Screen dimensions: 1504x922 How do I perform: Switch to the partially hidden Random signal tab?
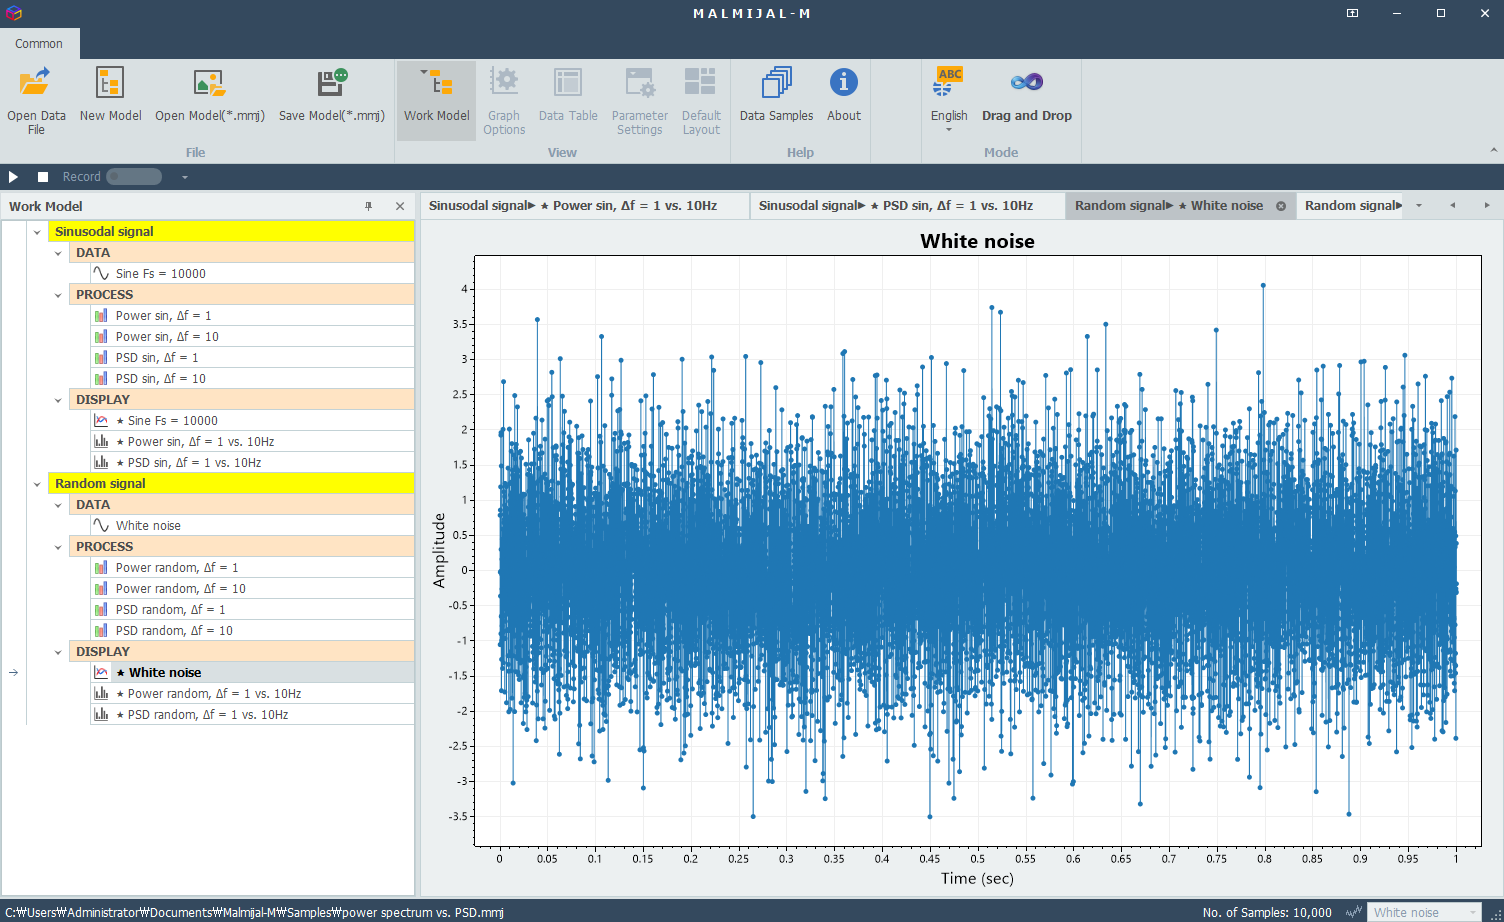(x=1351, y=205)
